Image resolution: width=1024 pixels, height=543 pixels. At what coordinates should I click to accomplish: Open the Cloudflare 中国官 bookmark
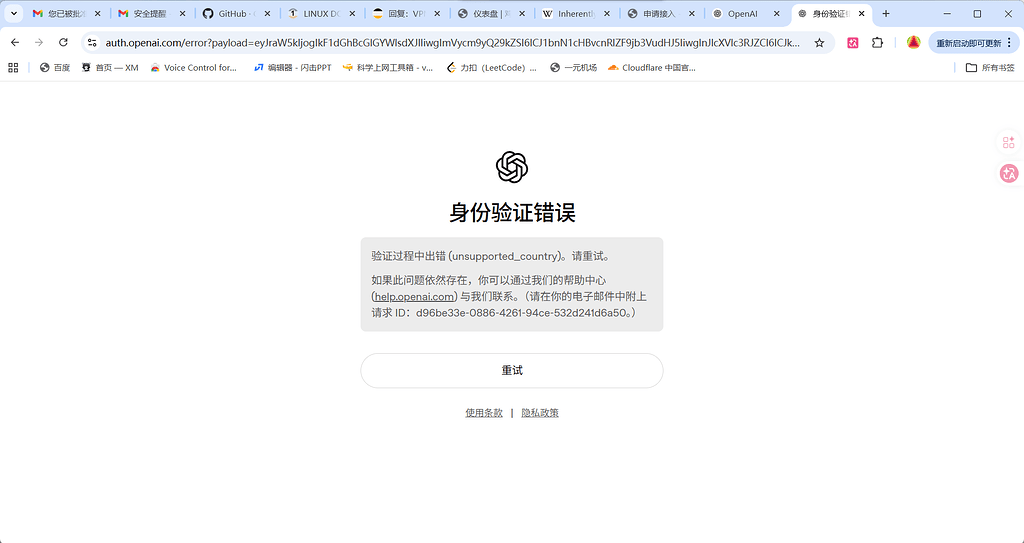[x=651, y=67]
